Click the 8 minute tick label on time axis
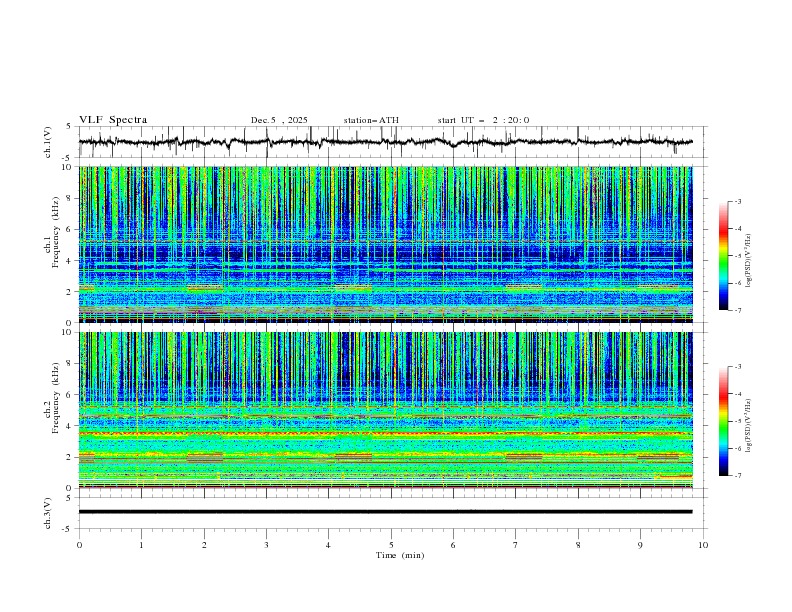Image resolution: width=792 pixels, height=612 pixels. [x=578, y=545]
